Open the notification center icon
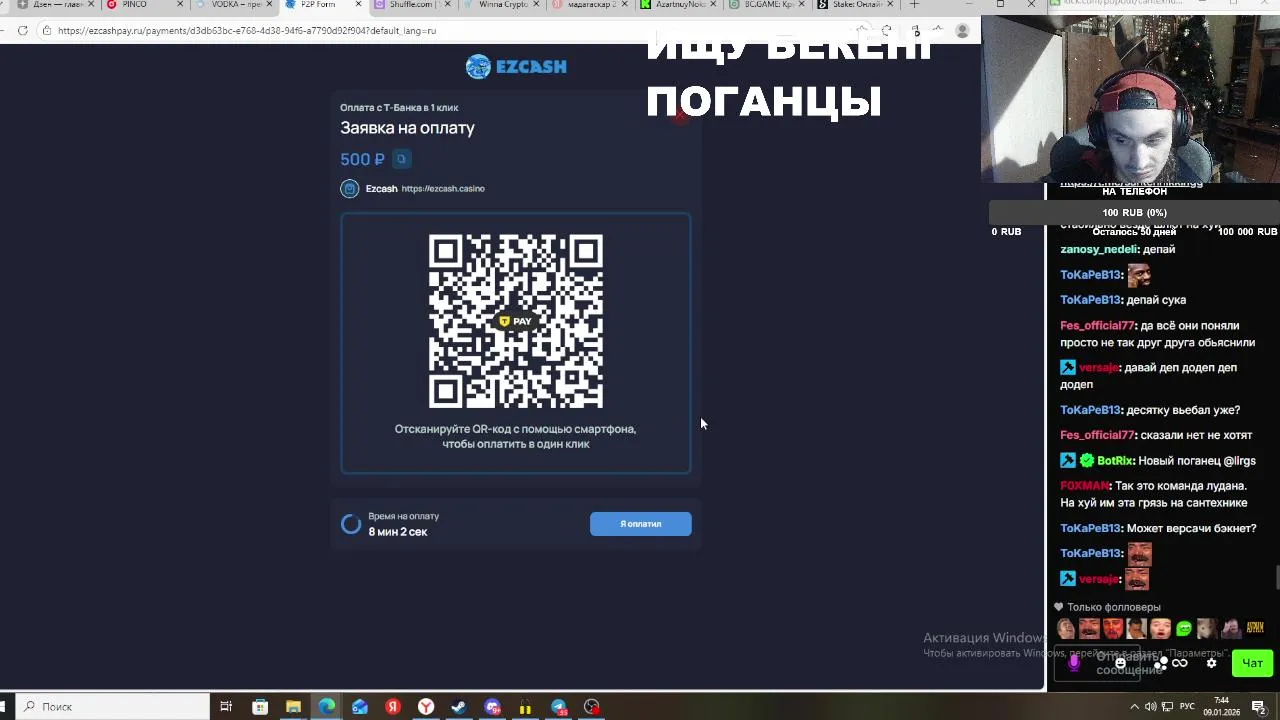 [x=1258, y=707]
